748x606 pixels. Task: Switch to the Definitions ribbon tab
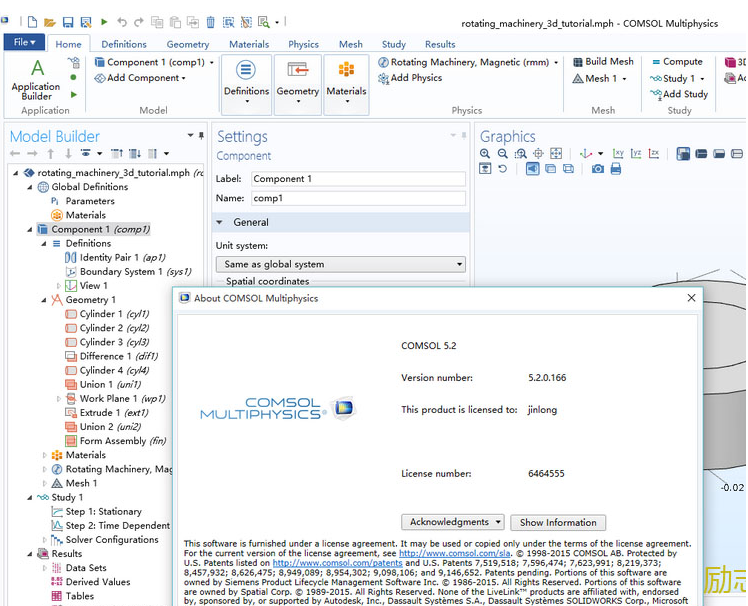124,44
